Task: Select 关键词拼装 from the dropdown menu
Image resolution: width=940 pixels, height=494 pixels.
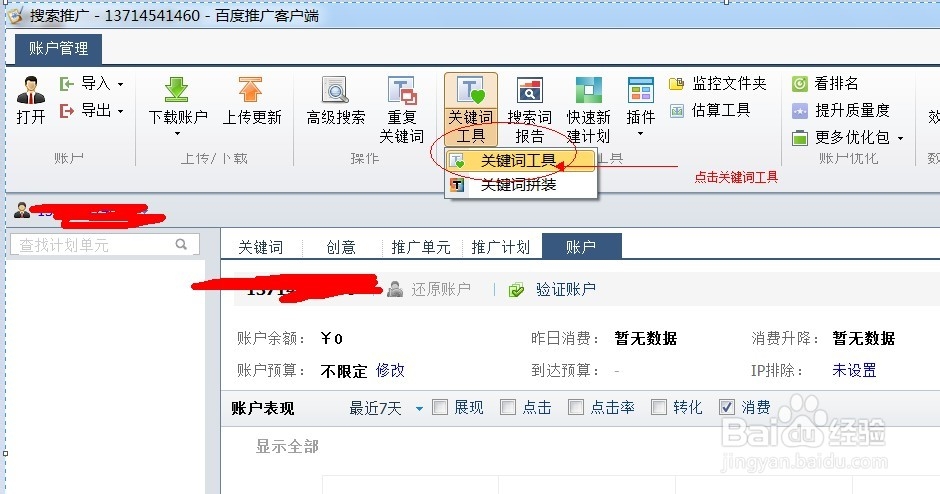Action: click(x=522, y=185)
